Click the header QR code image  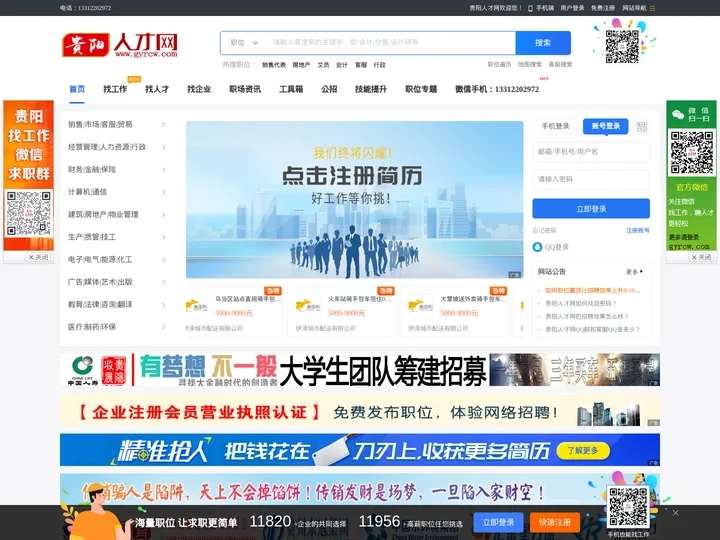[x=622, y=46]
